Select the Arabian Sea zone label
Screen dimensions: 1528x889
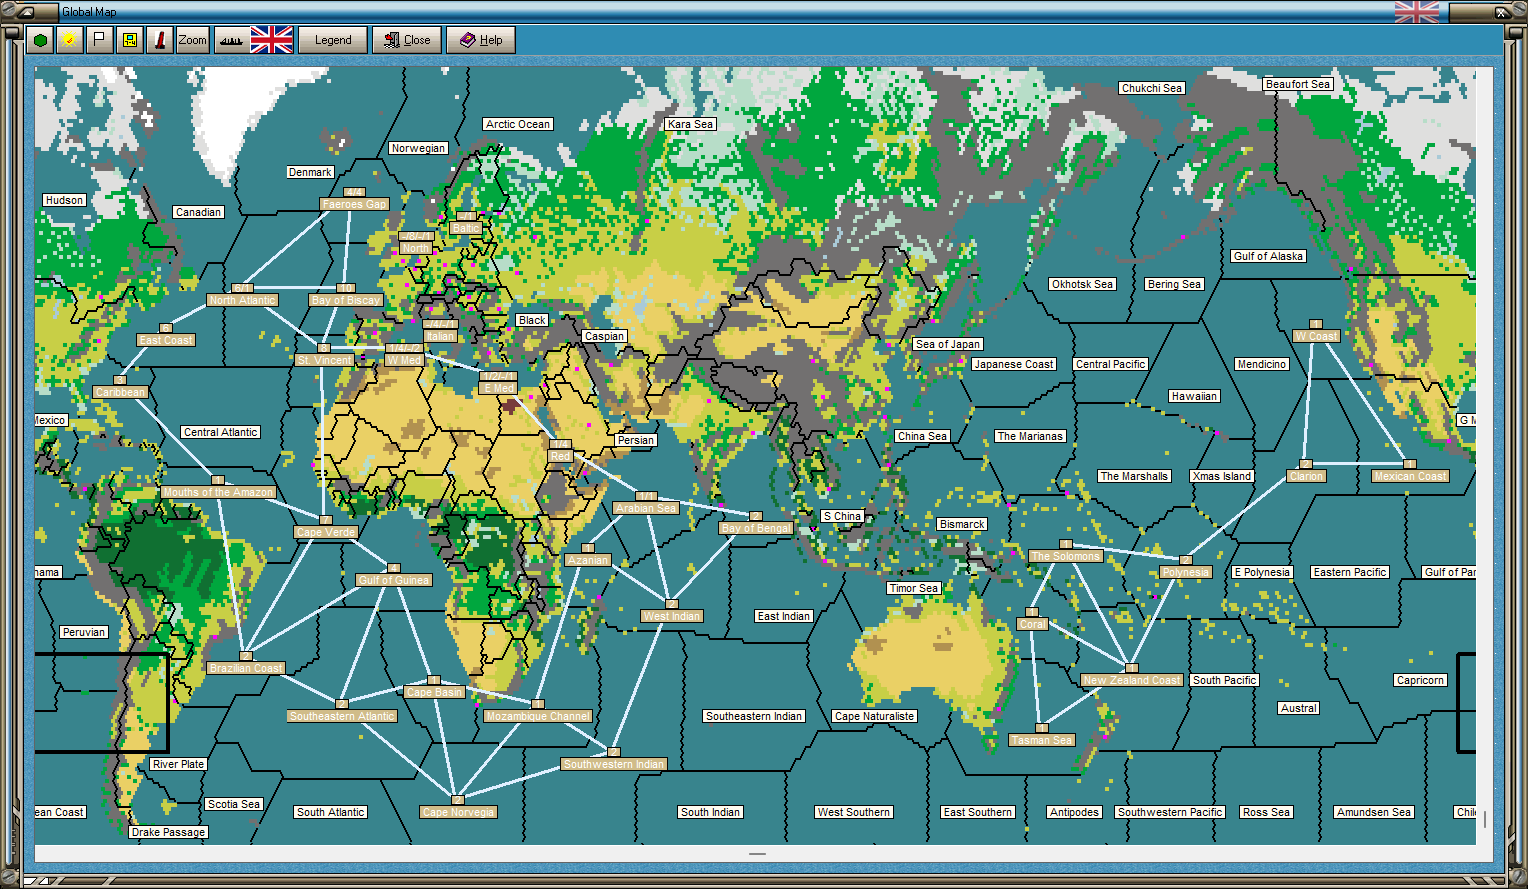646,508
